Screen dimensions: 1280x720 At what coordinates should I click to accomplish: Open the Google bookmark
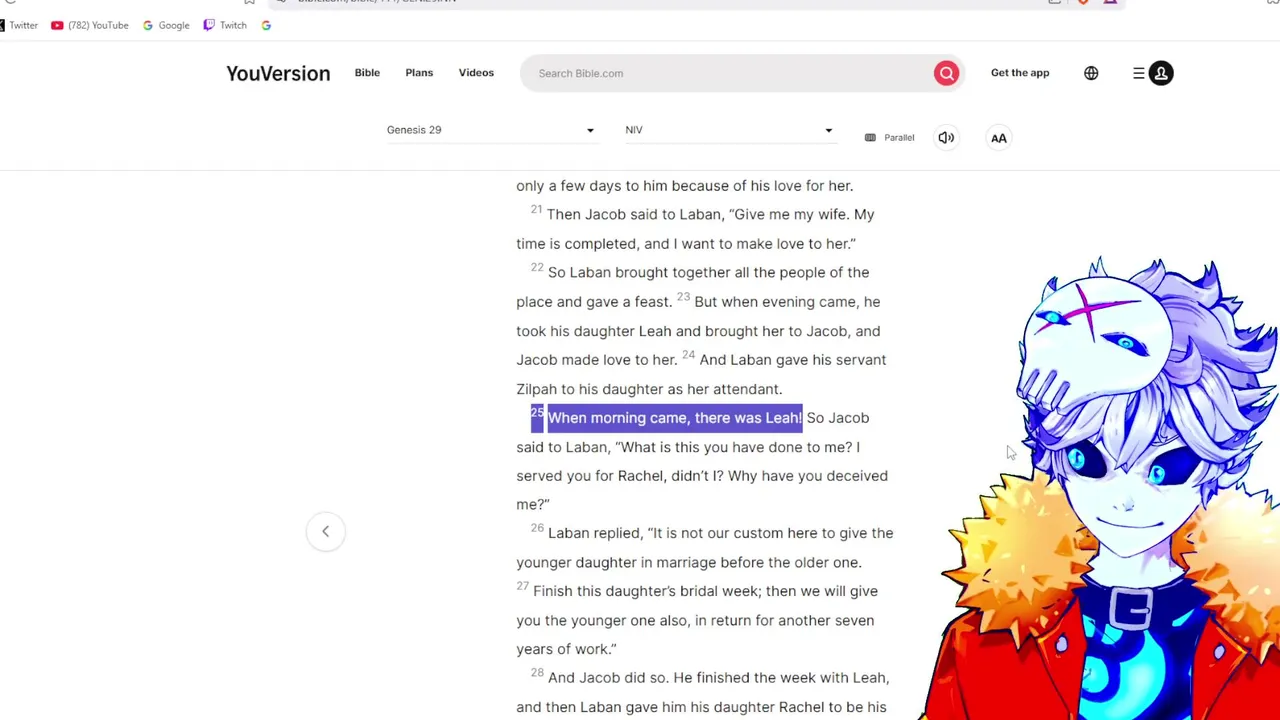166,25
